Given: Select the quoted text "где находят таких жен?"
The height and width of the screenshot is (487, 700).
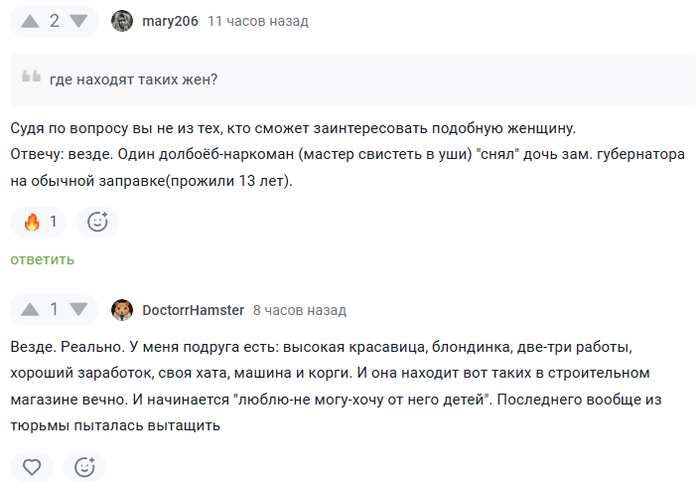Looking at the screenshot, I should point(134,80).
